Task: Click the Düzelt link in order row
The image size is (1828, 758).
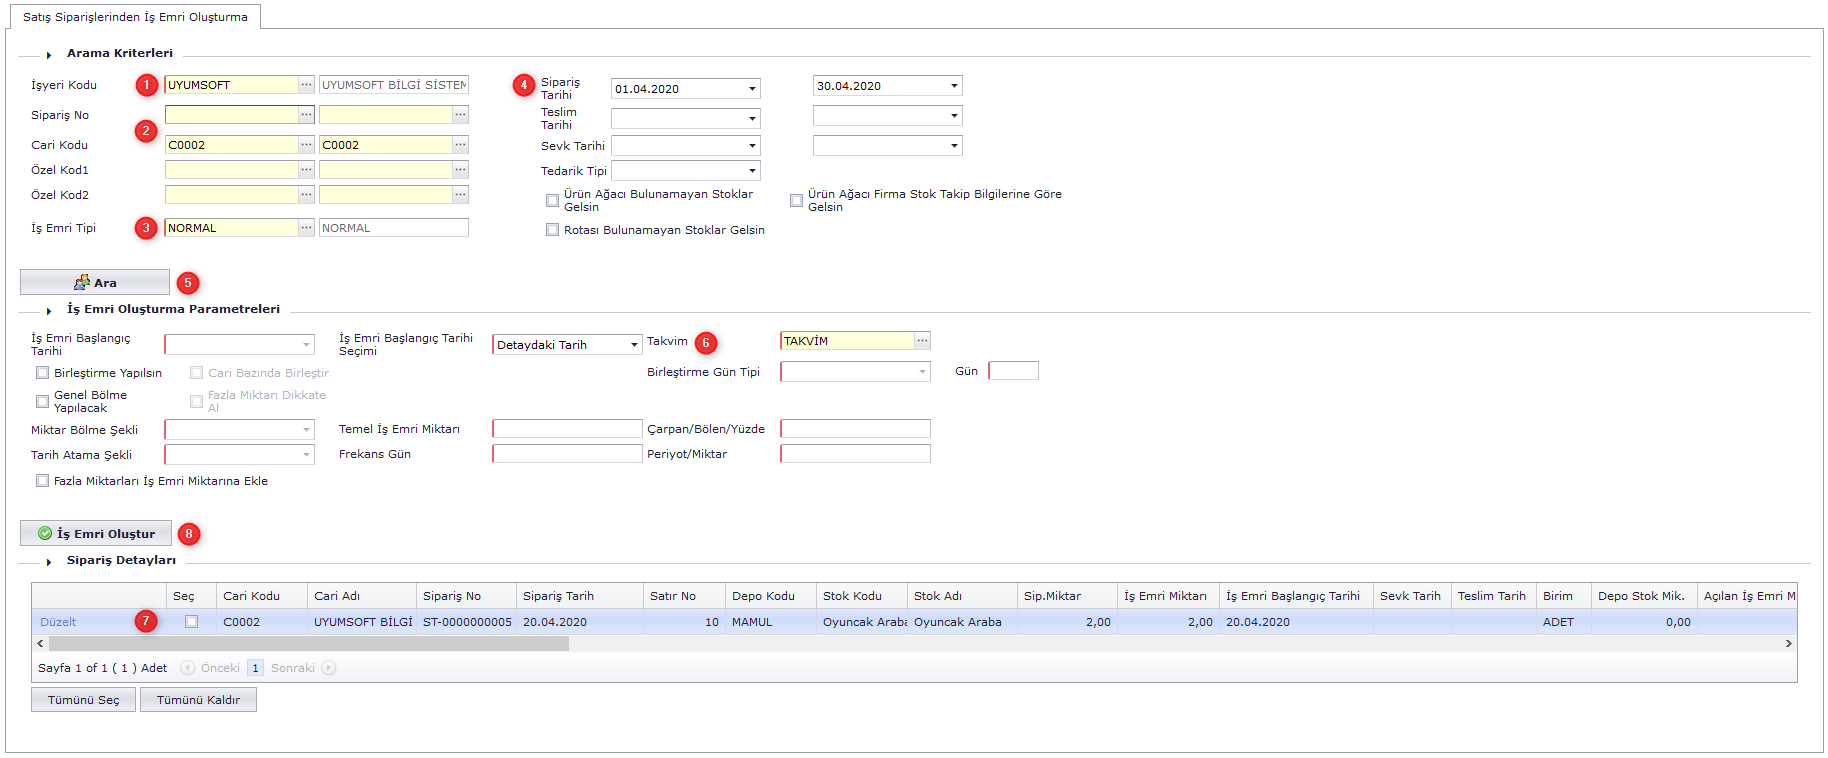Action: click(x=58, y=622)
